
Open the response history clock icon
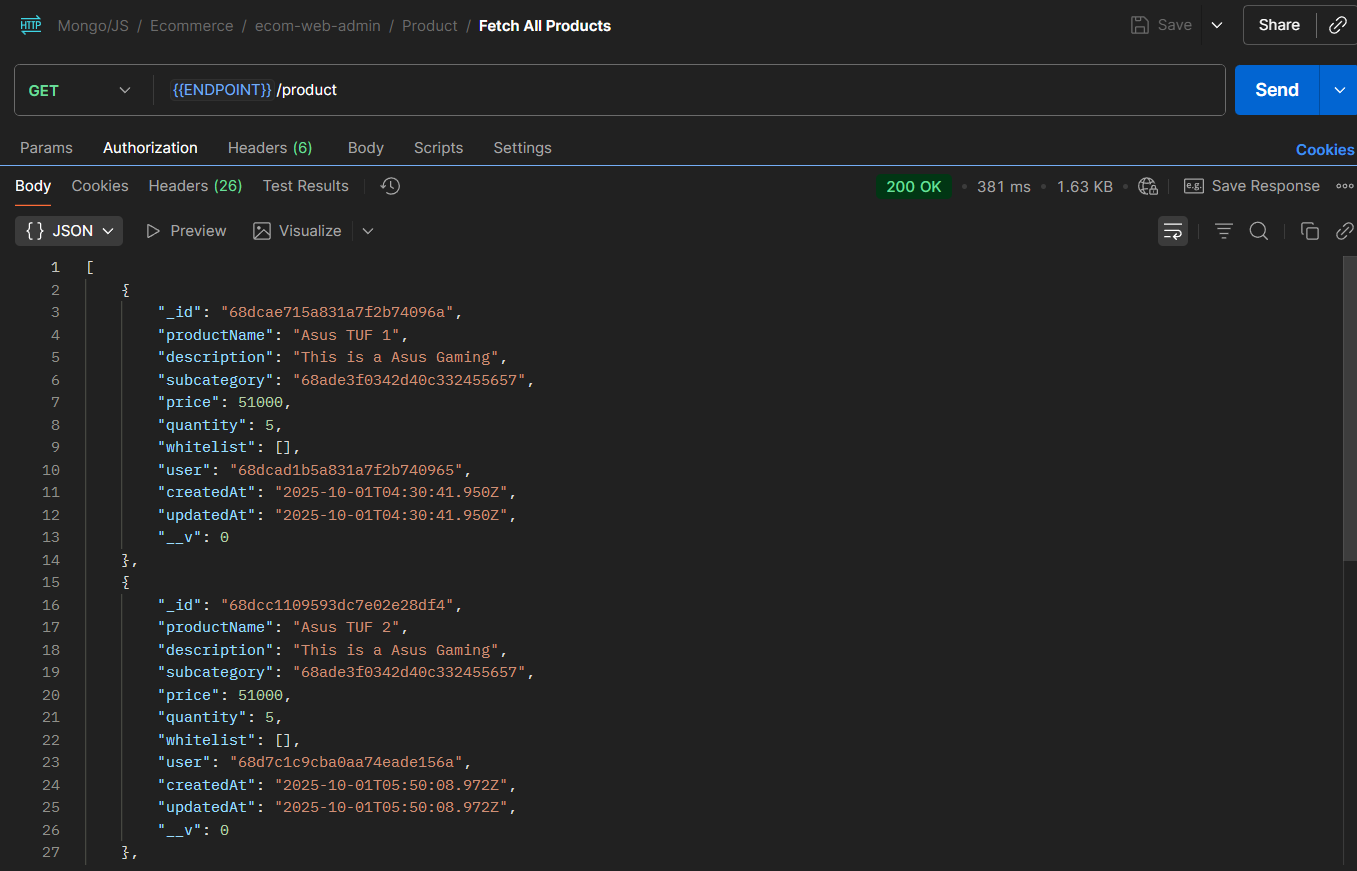pyautogui.click(x=391, y=186)
